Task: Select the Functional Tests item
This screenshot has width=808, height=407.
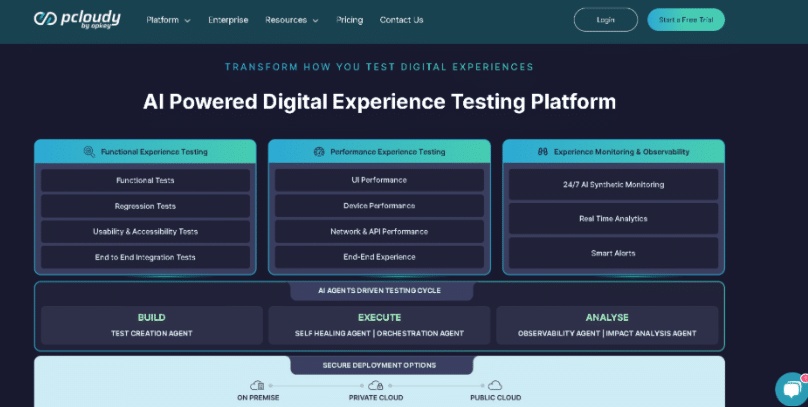Action: pyautogui.click(x=145, y=180)
